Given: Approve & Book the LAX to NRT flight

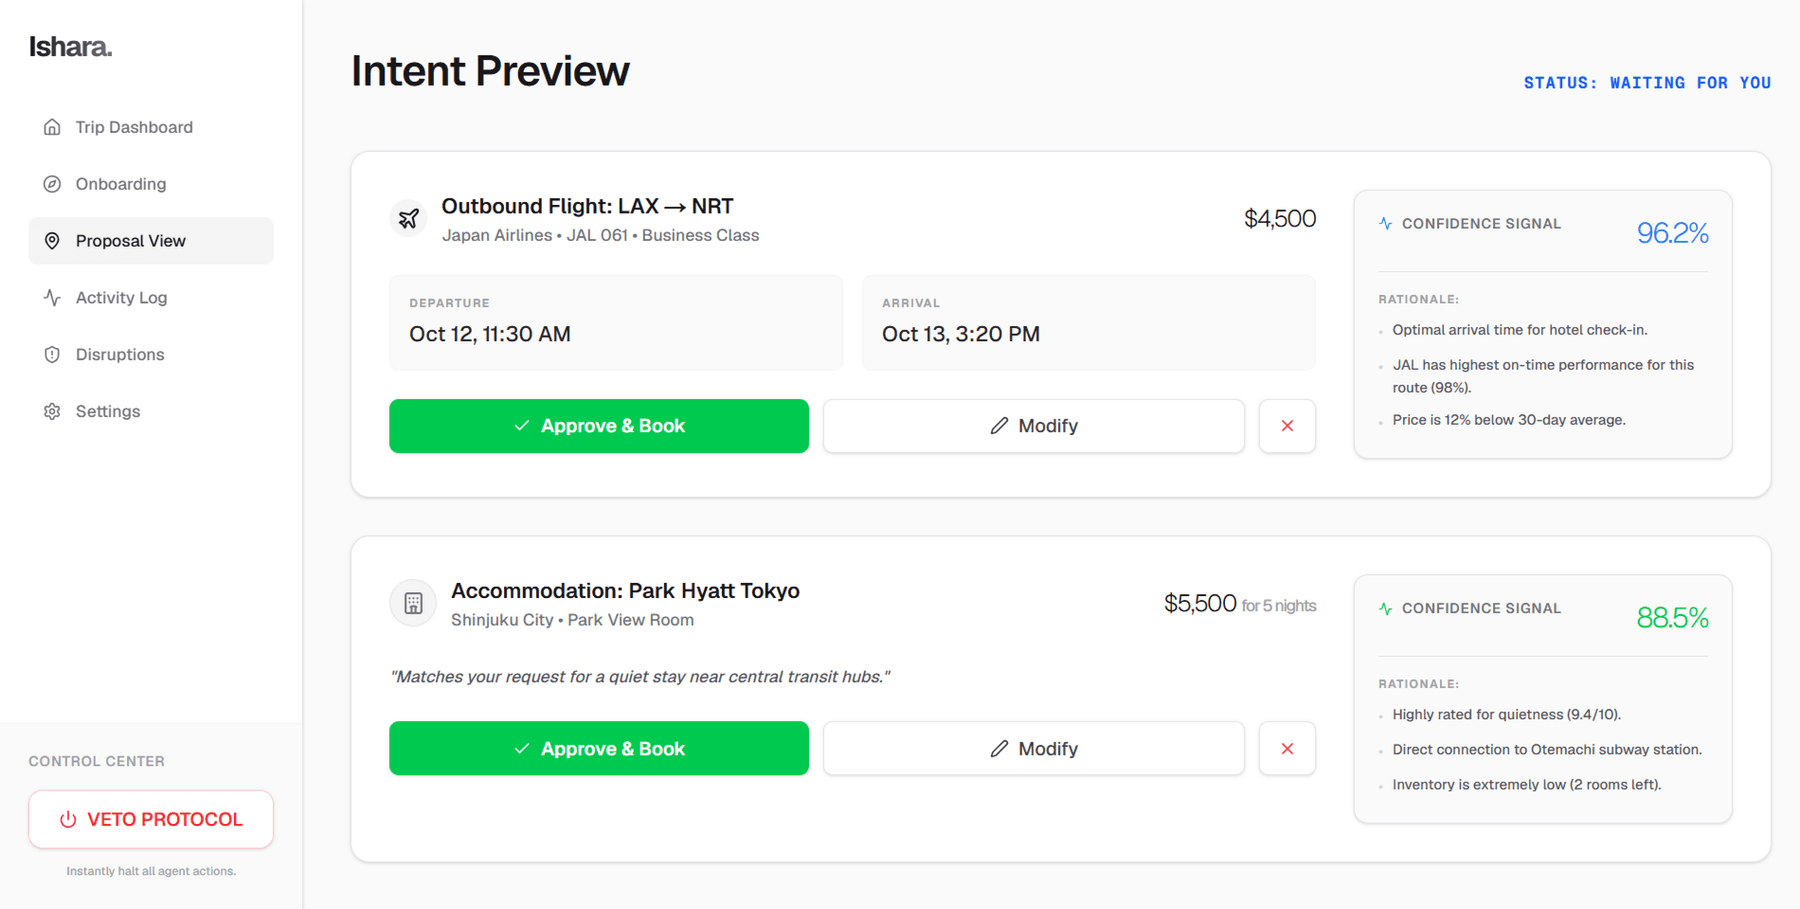Looking at the screenshot, I should tap(599, 426).
